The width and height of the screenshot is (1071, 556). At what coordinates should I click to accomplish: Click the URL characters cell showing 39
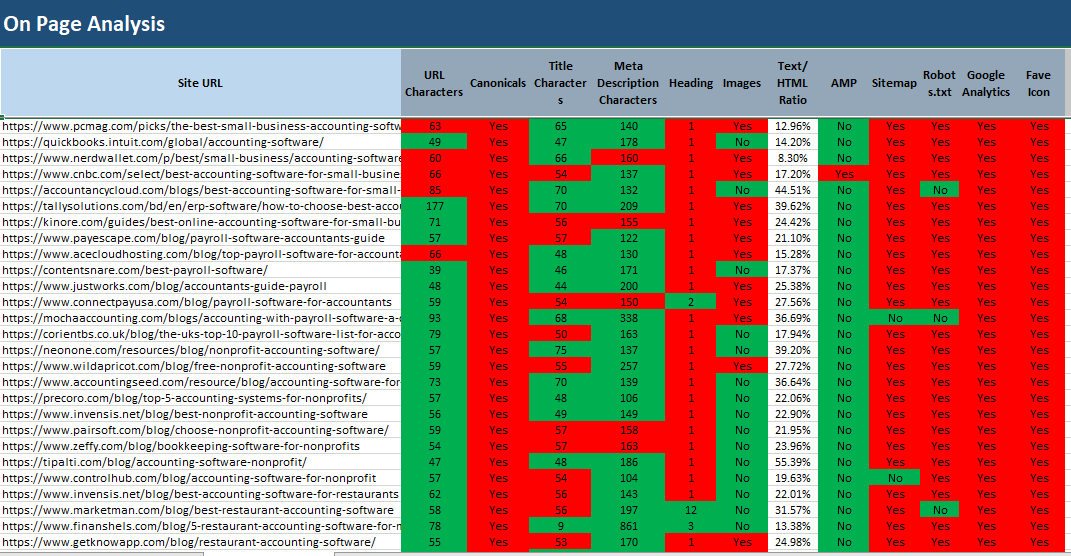click(x=434, y=270)
